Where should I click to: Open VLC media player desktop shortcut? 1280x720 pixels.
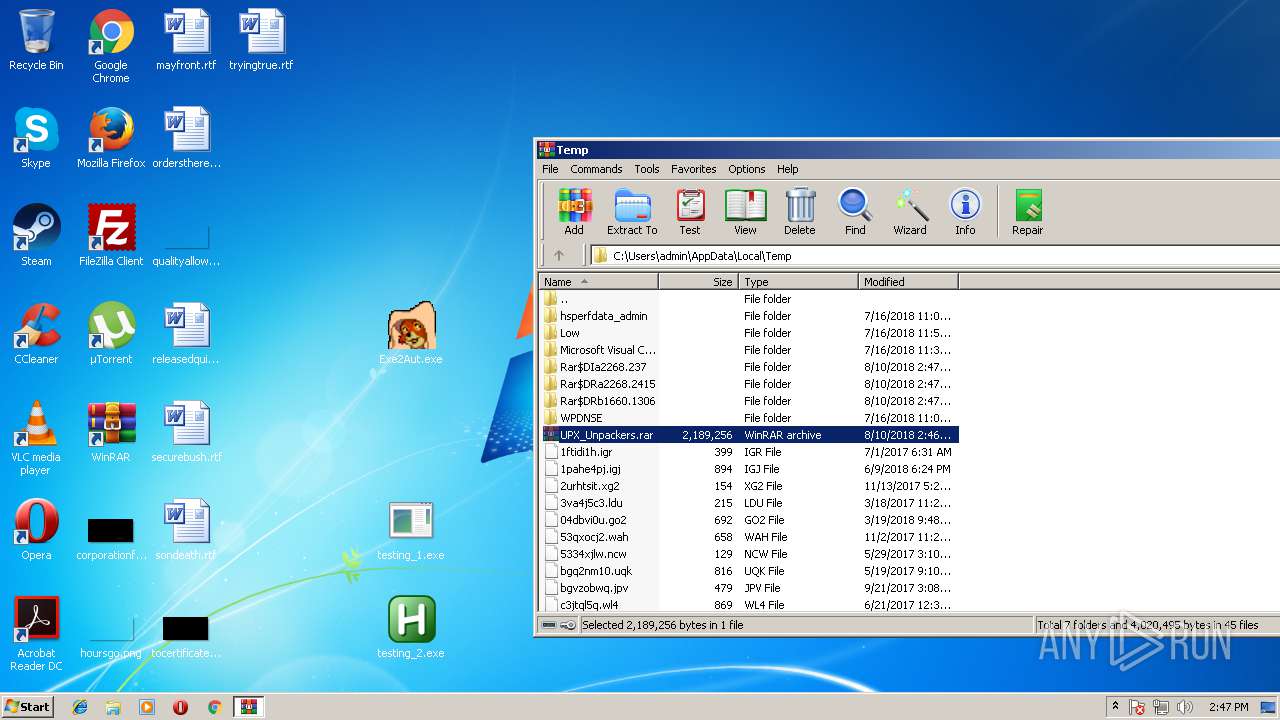(x=36, y=438)
